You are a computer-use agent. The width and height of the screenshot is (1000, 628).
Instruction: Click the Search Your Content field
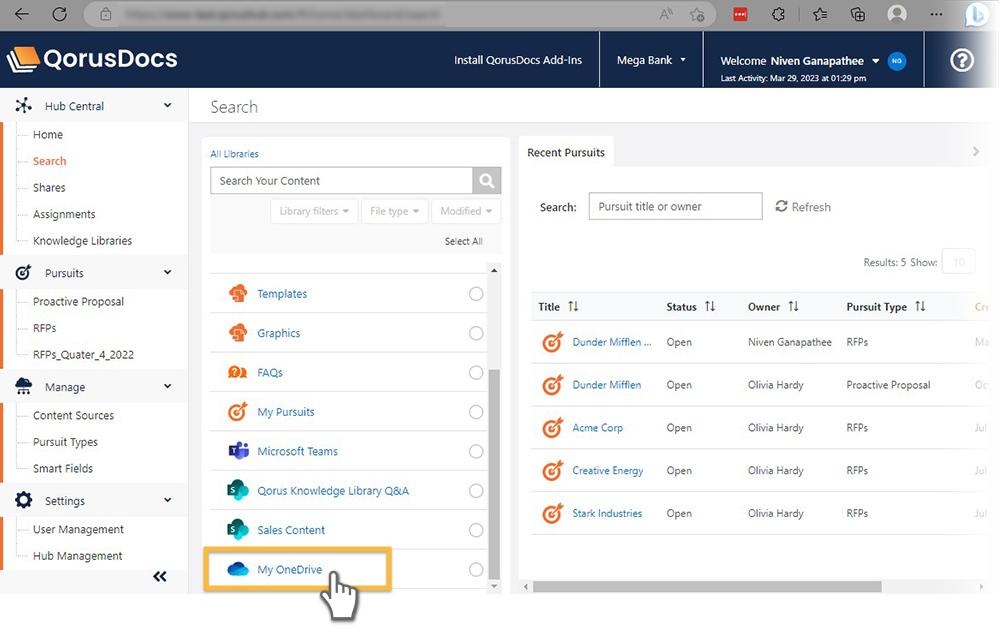pos(341,181)
